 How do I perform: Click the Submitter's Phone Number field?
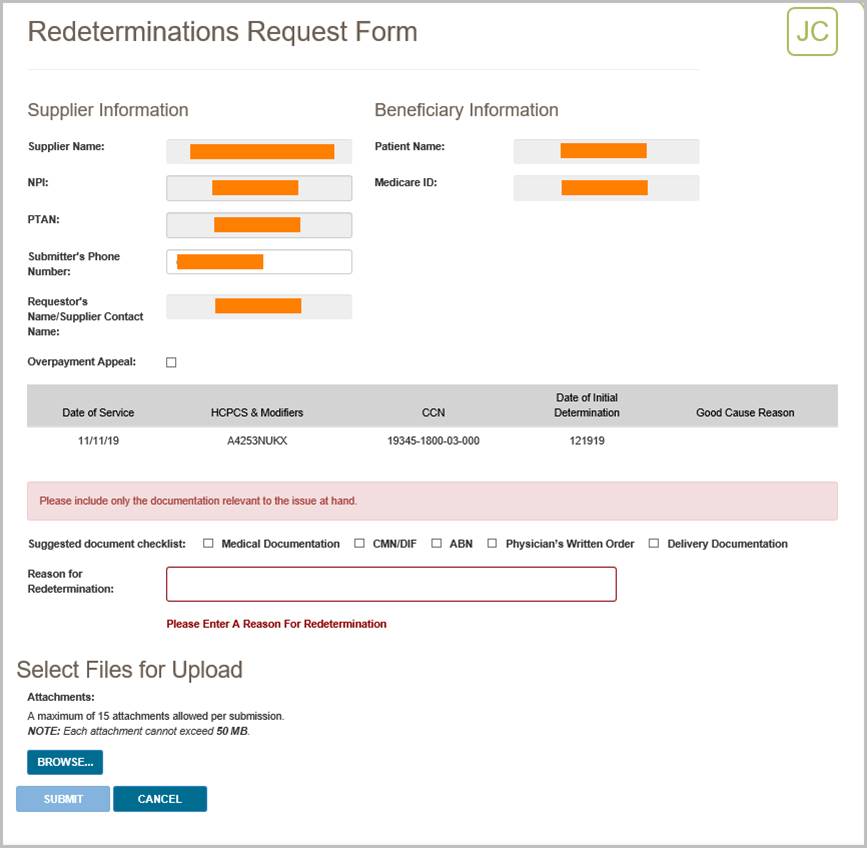click(258, 261)
